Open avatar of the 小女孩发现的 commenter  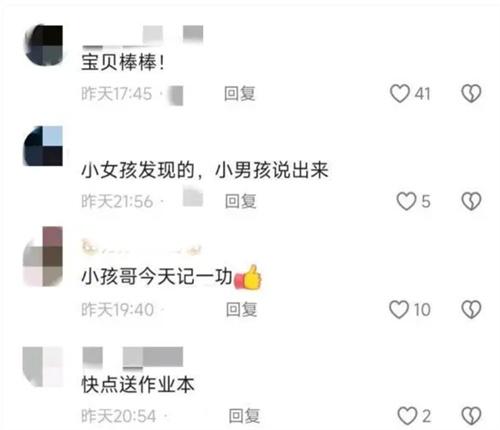pos(43,146)
